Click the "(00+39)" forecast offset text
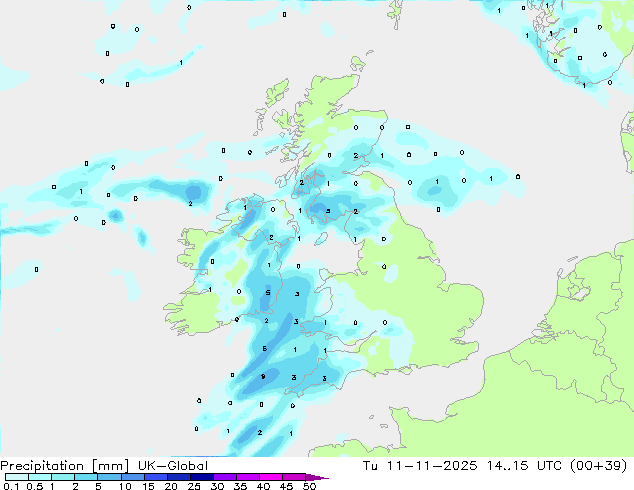 pos(598,466)
